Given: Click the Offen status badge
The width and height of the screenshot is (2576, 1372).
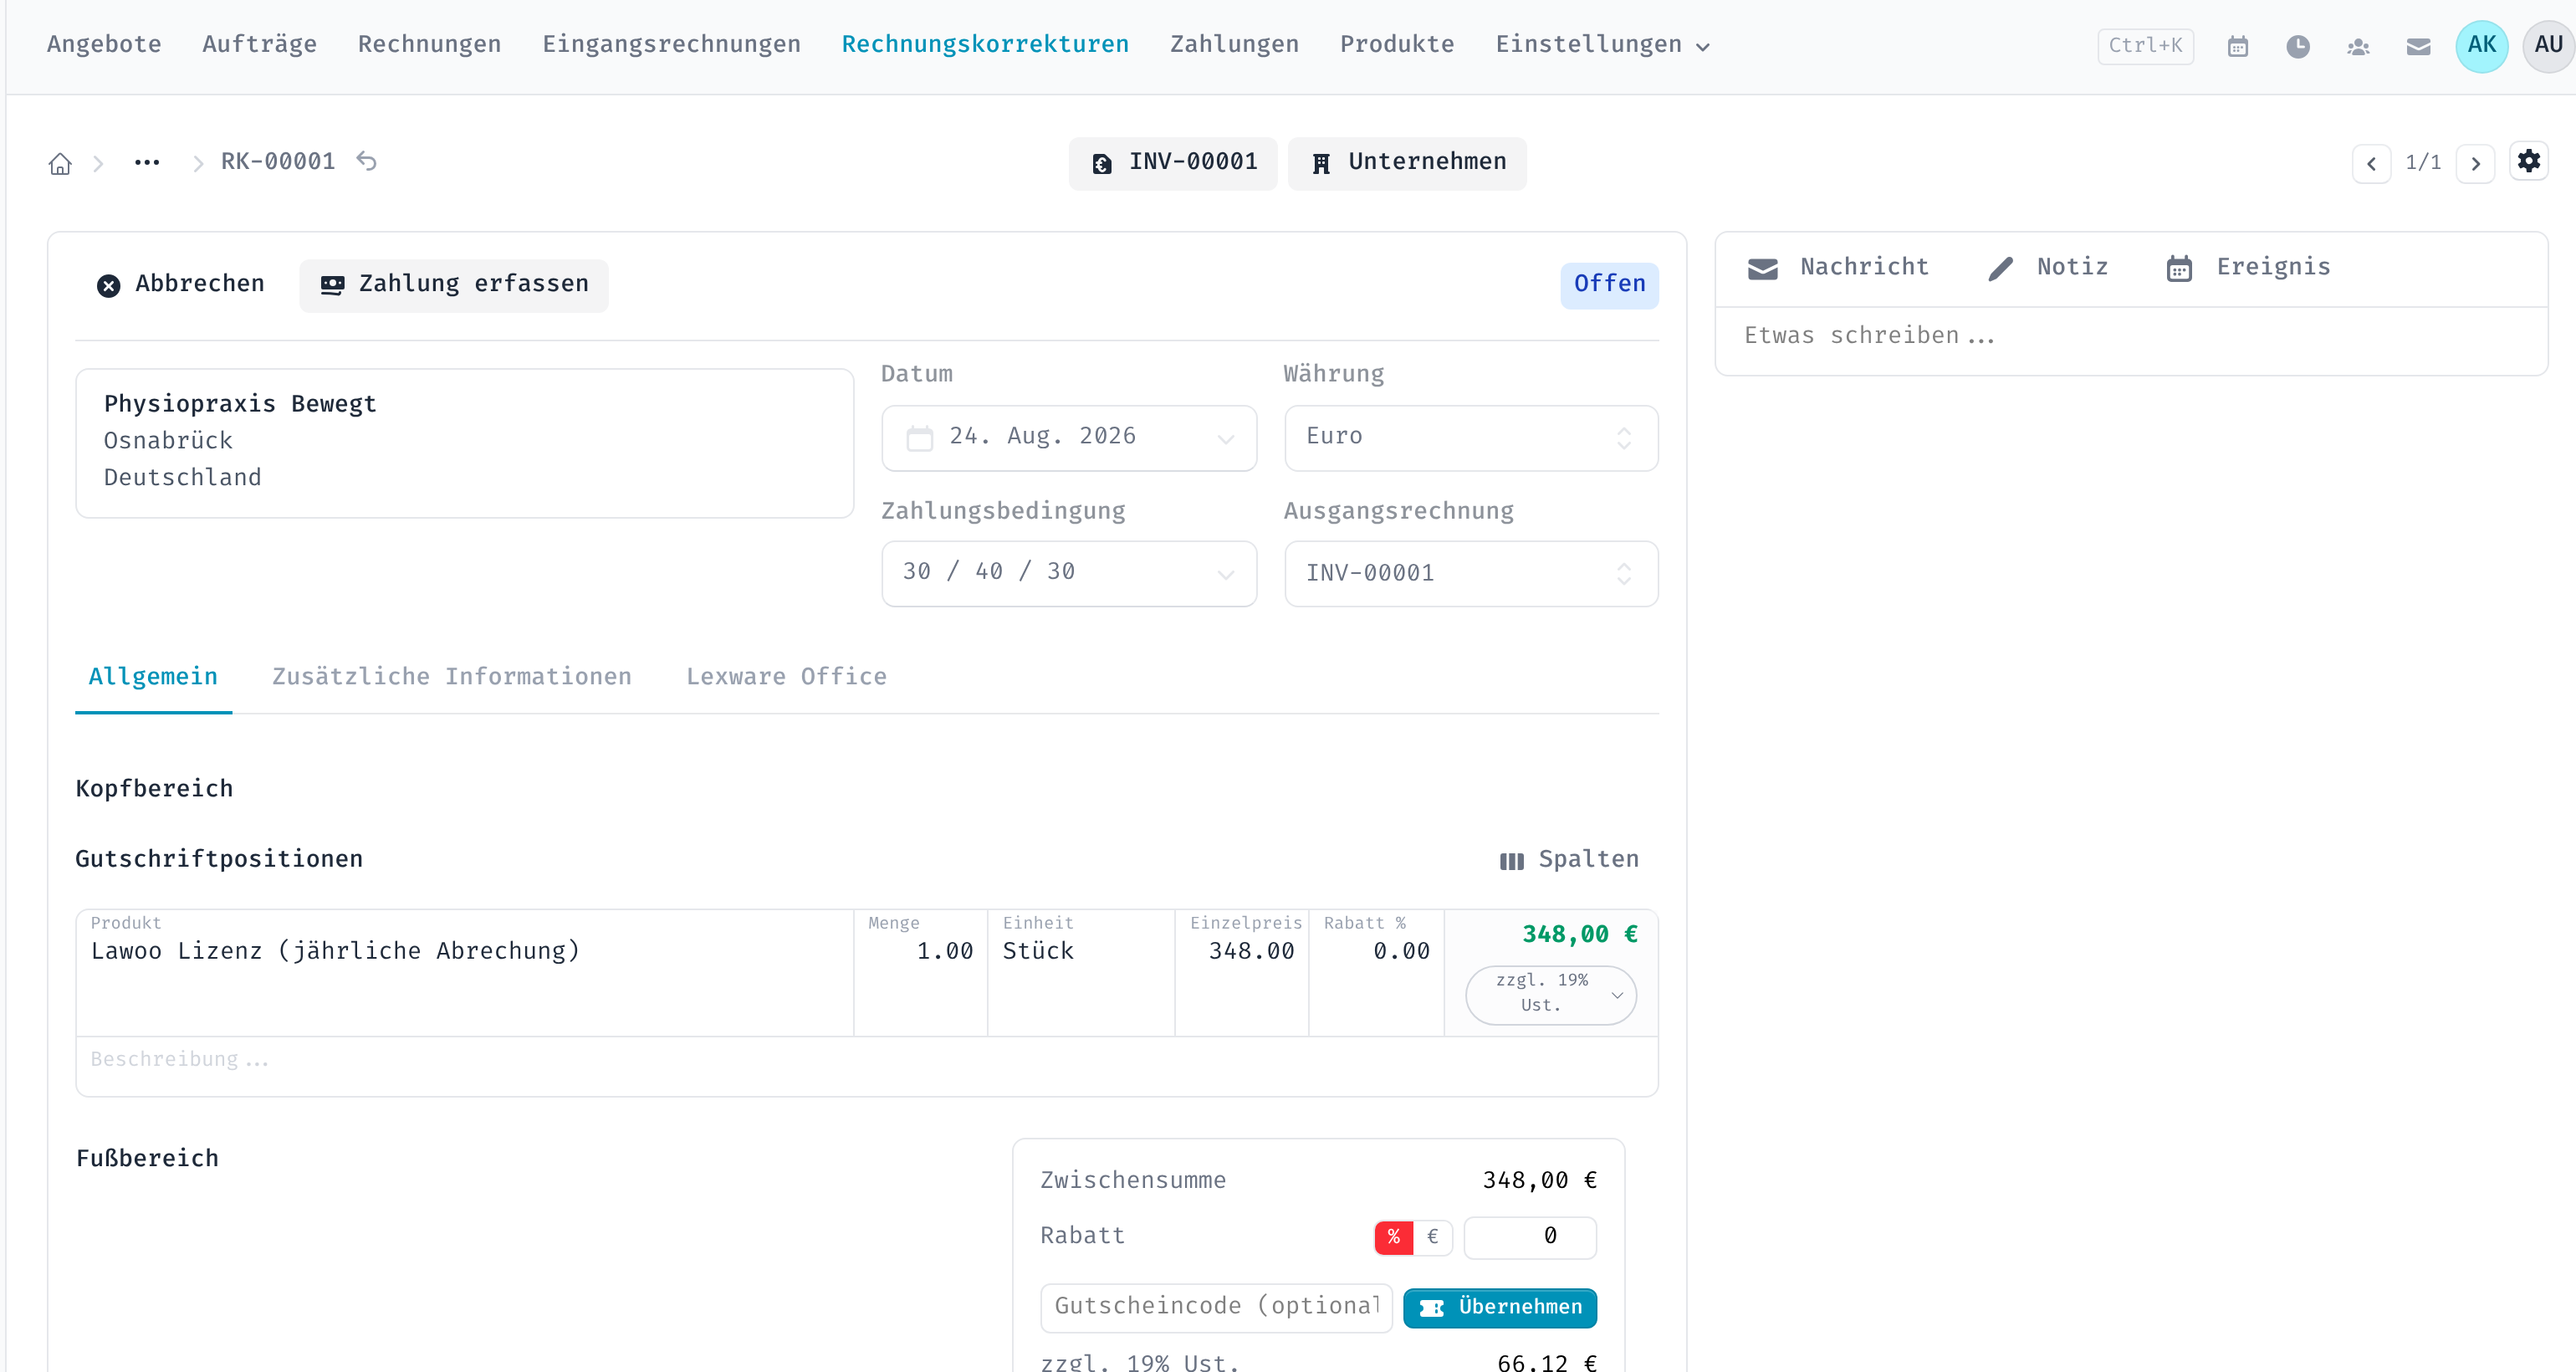Looking at the screenshot, I should click(1609, 285).
